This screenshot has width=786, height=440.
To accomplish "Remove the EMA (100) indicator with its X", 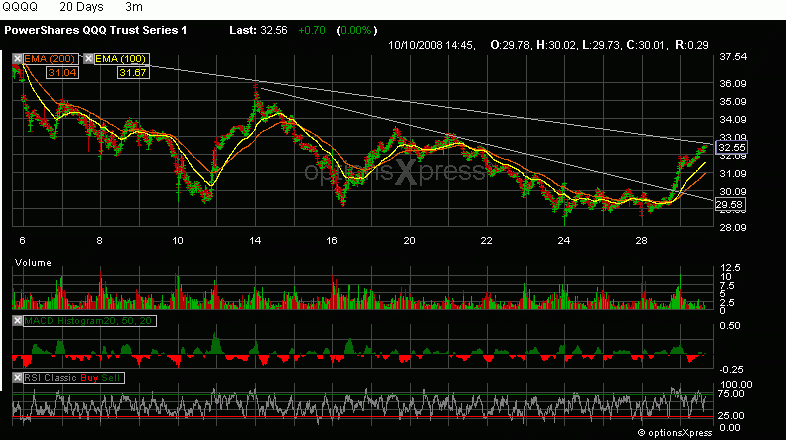I will point(88,59).
